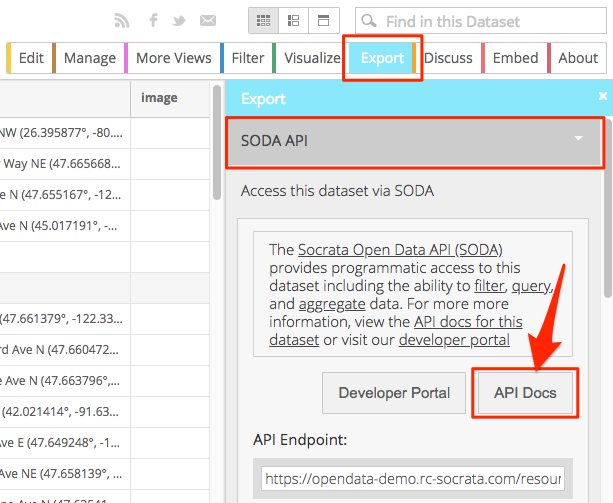Click the Developer Portal button

pos(394,393)
